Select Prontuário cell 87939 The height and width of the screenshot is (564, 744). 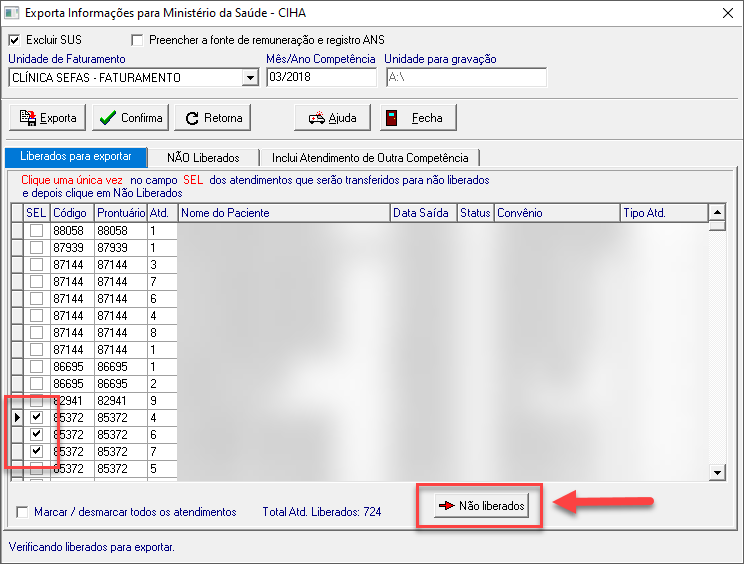click(121, 248)
